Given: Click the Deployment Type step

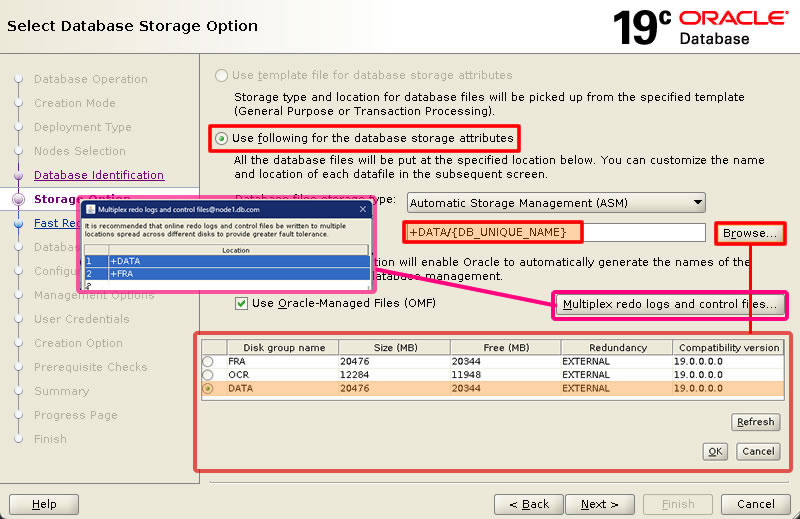Looking at the screenshot, I should [x=83, y=127].
